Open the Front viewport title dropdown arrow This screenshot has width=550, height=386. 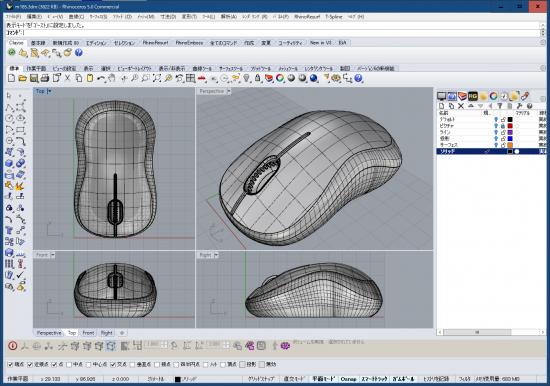coord(53,255)
